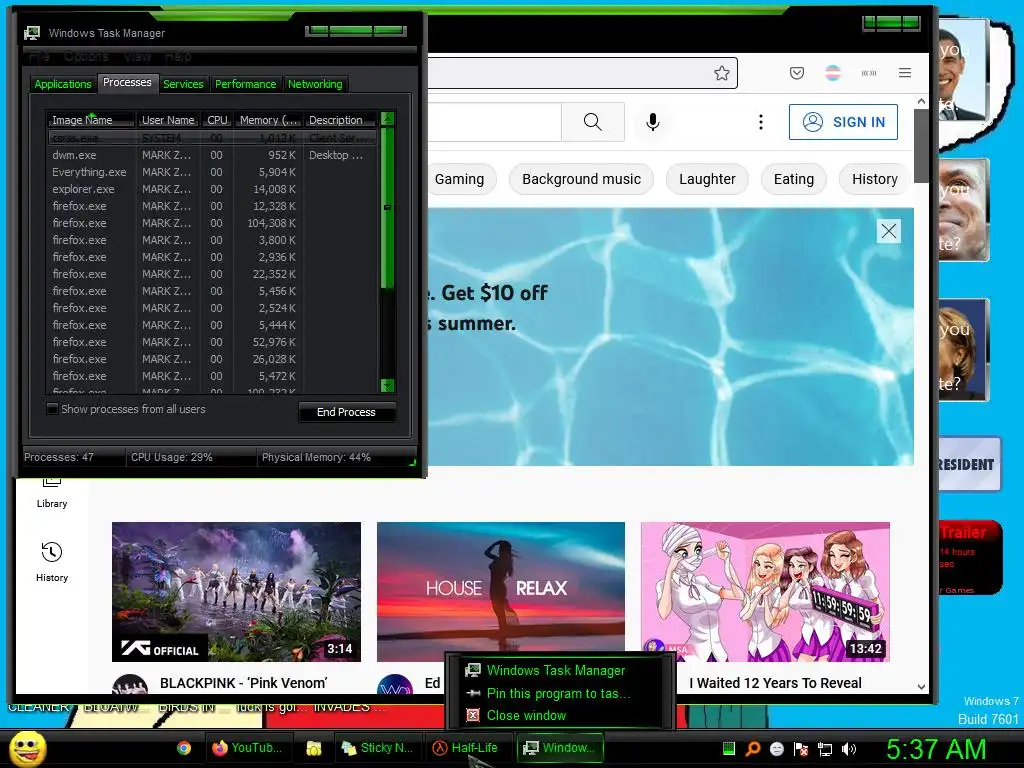Click the YouTube search input field
Screen dimensions: 1024x768
(494, 121)
